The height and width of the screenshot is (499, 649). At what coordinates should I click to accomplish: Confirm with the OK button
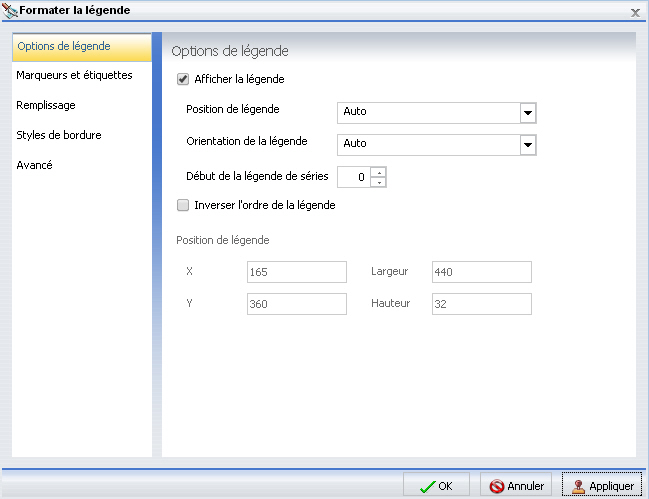(436, 485)
